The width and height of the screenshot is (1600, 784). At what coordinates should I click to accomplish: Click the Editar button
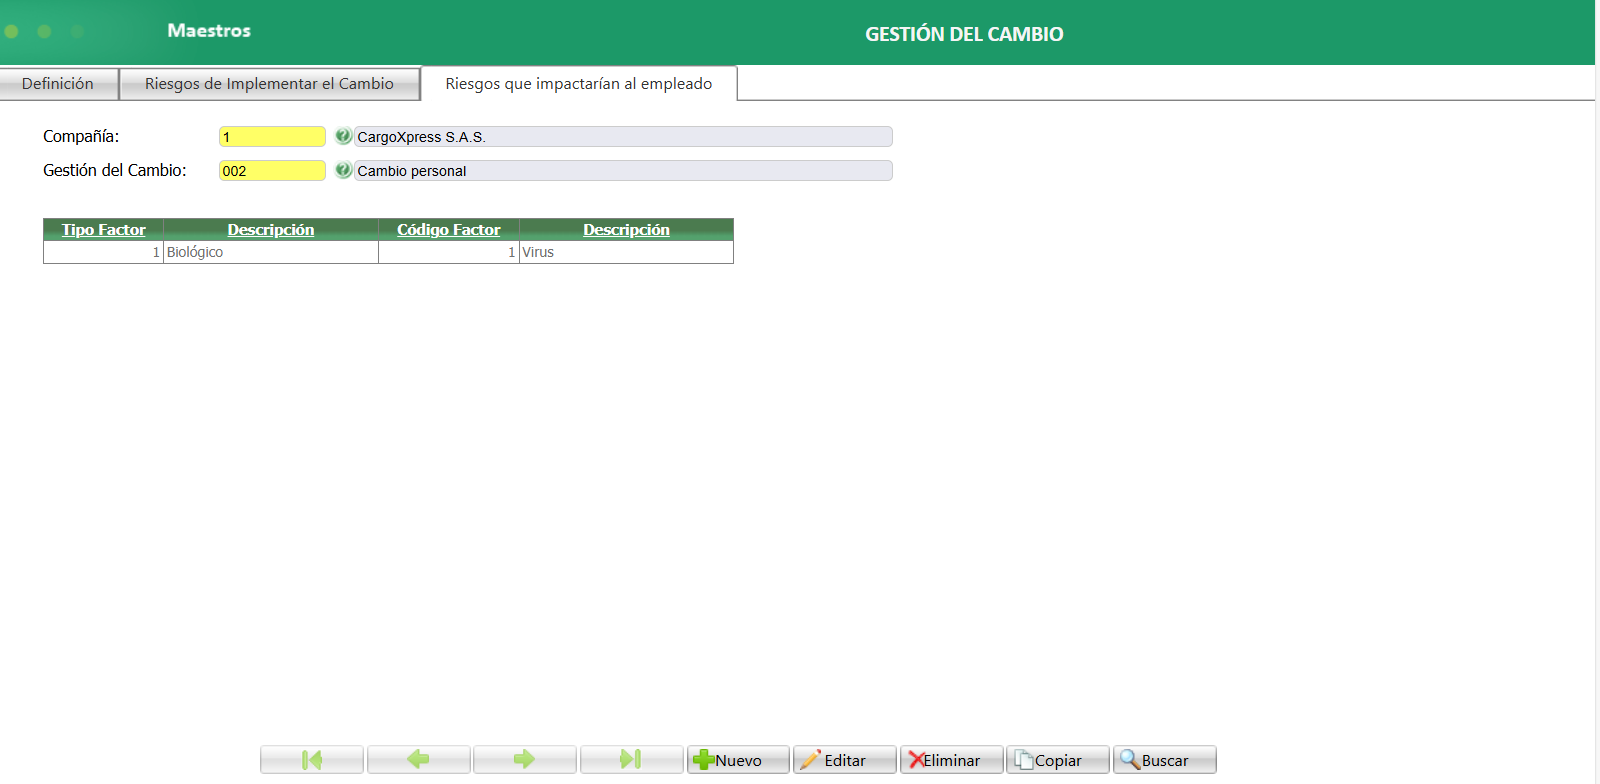click(845, 760)
